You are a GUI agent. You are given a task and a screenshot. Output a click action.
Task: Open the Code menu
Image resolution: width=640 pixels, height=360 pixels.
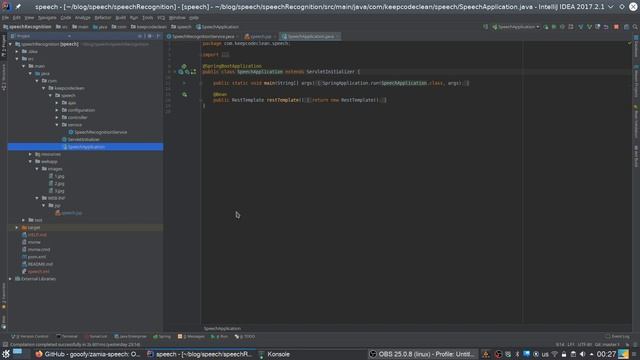66,18
